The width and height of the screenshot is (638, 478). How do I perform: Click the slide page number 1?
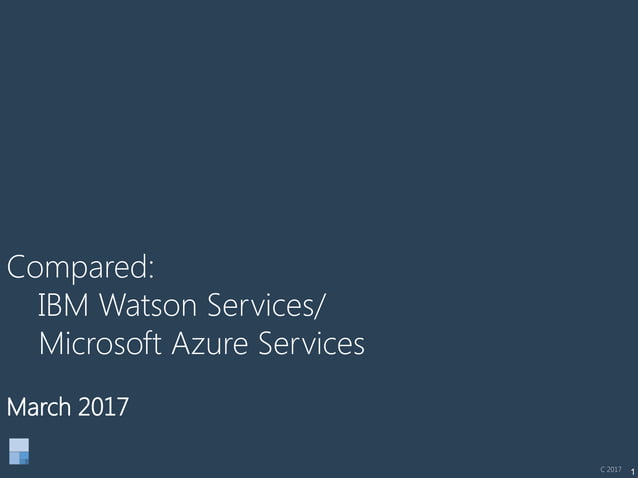[632, 470]
